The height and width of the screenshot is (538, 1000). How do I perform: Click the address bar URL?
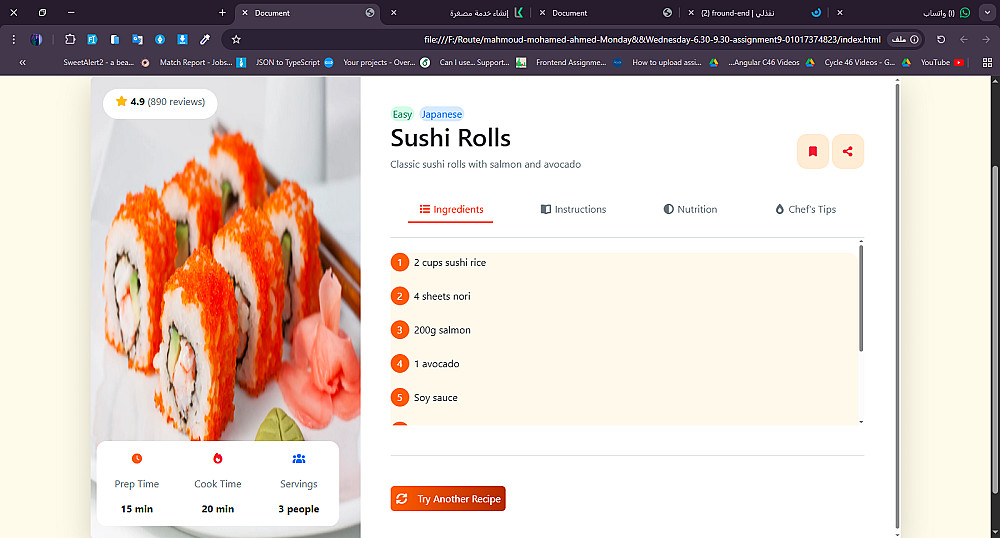pos(652,40)
